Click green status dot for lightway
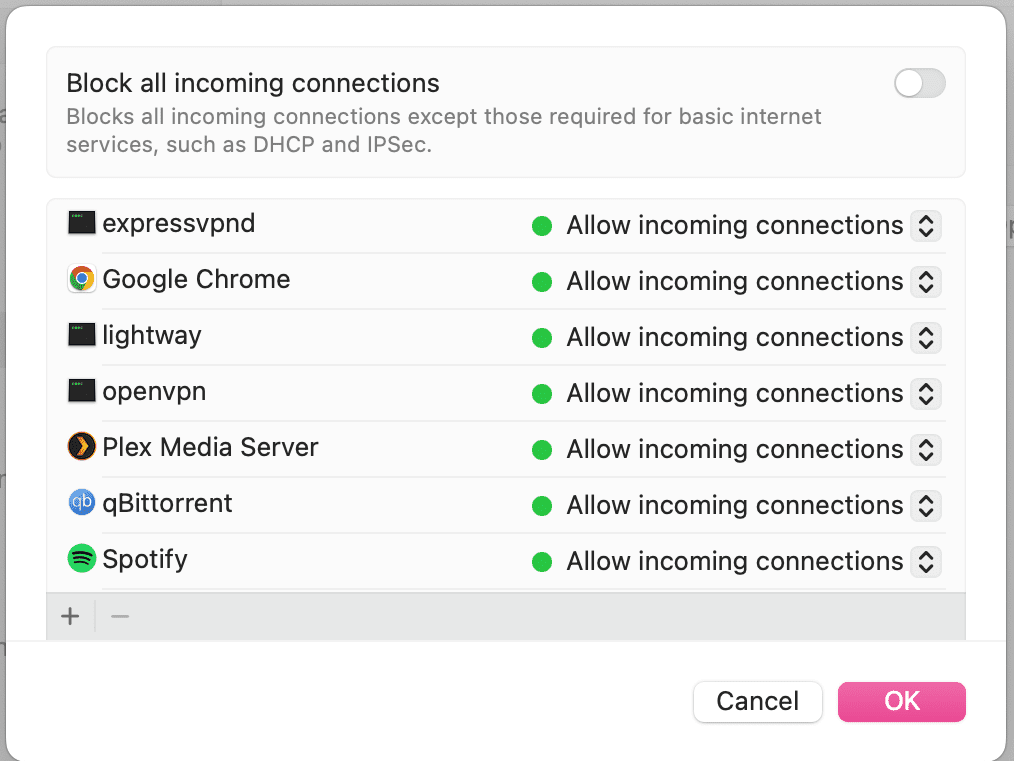The height and width of the screenshot is (761, 1014). tap(541, 338)
